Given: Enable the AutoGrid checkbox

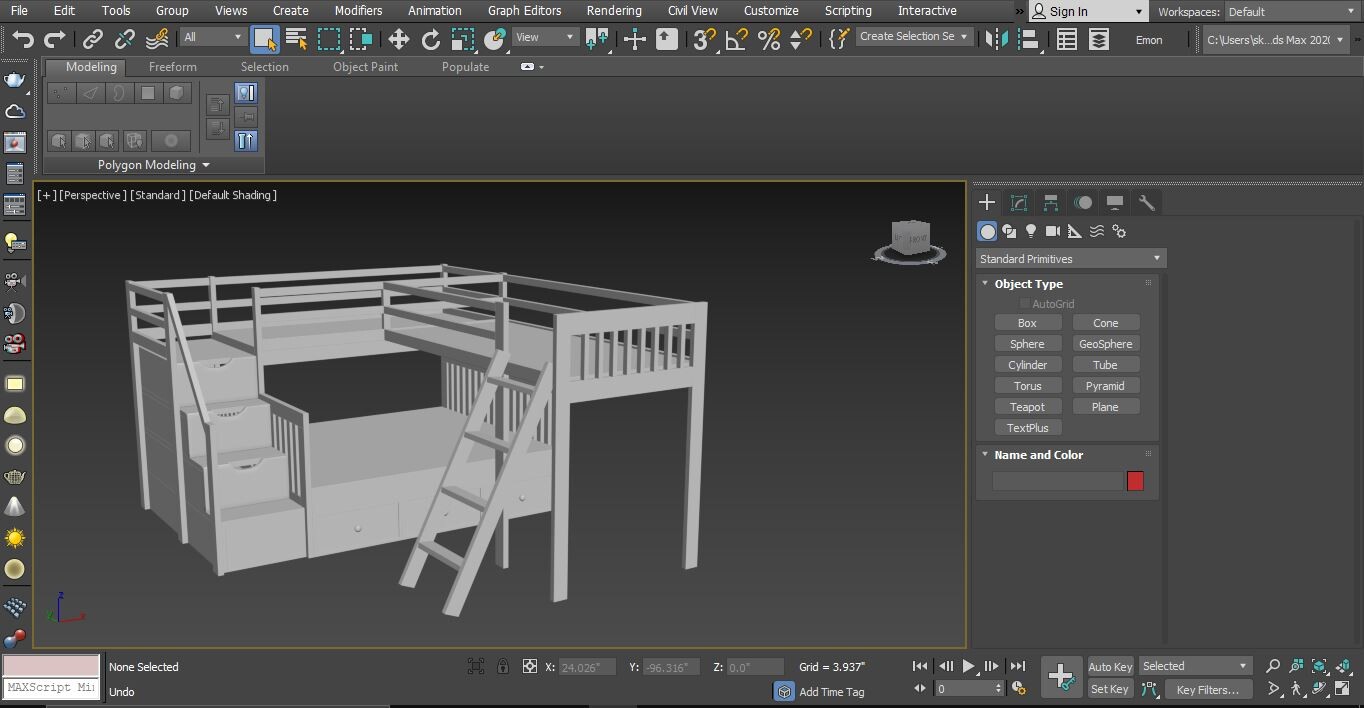Looking at the screenshot, I should 1024,303.
